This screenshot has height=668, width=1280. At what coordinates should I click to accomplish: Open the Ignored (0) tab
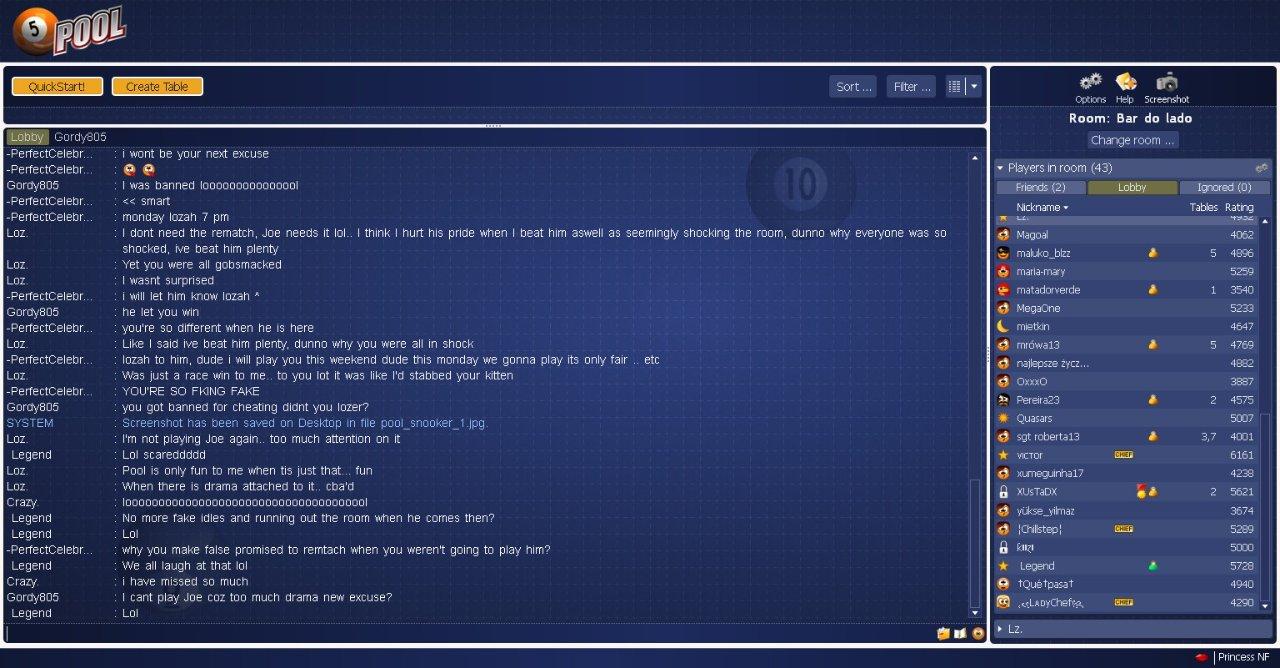pos(1223,187)
